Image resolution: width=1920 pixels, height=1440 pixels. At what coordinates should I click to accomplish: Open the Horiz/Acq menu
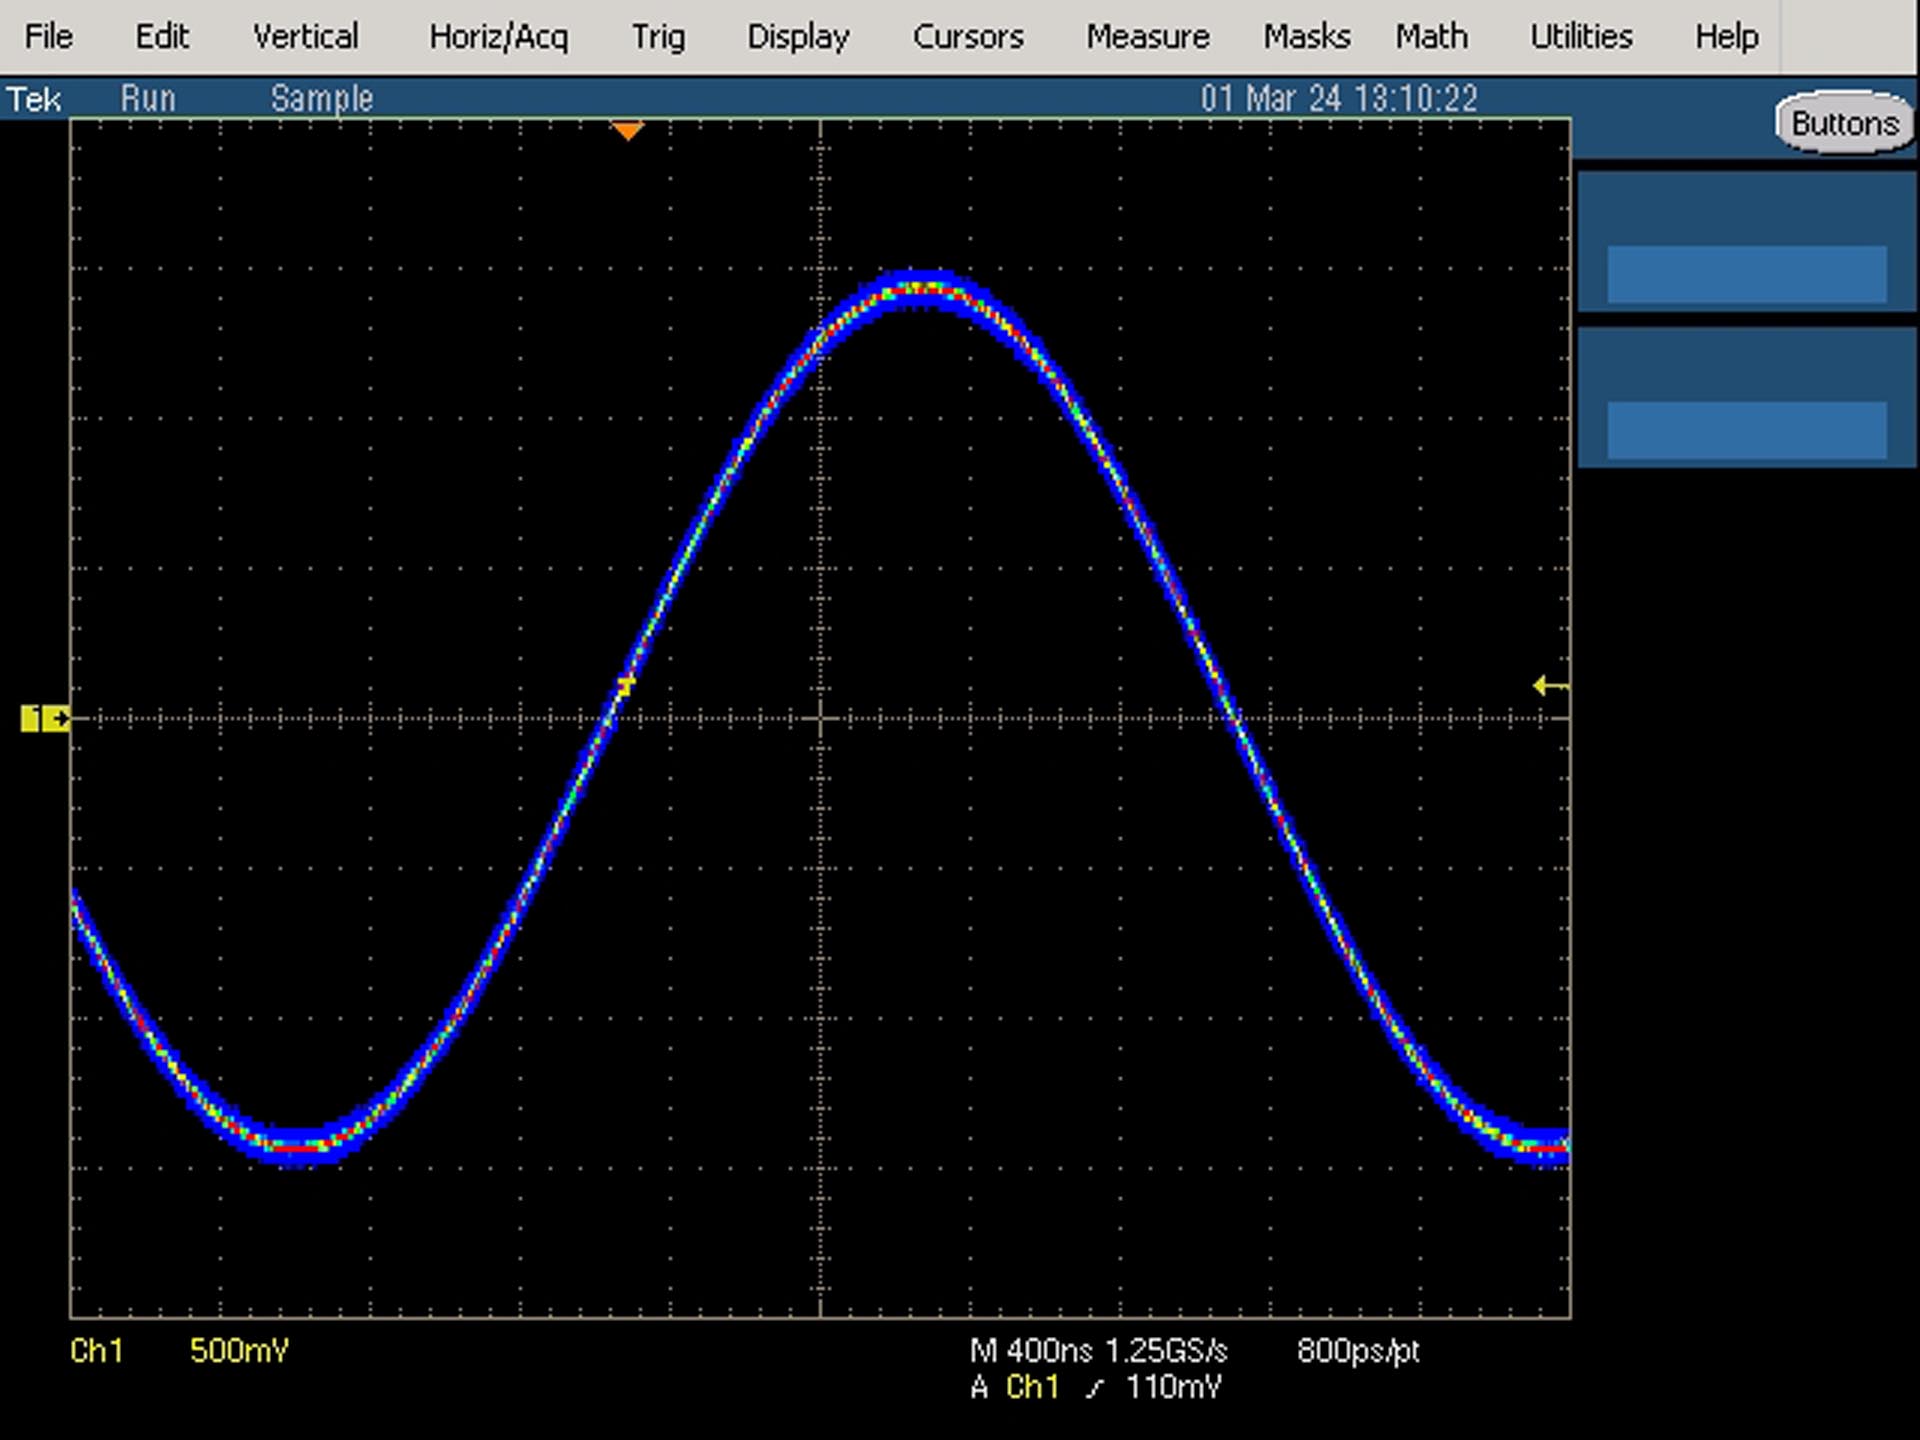click(498, 37)
